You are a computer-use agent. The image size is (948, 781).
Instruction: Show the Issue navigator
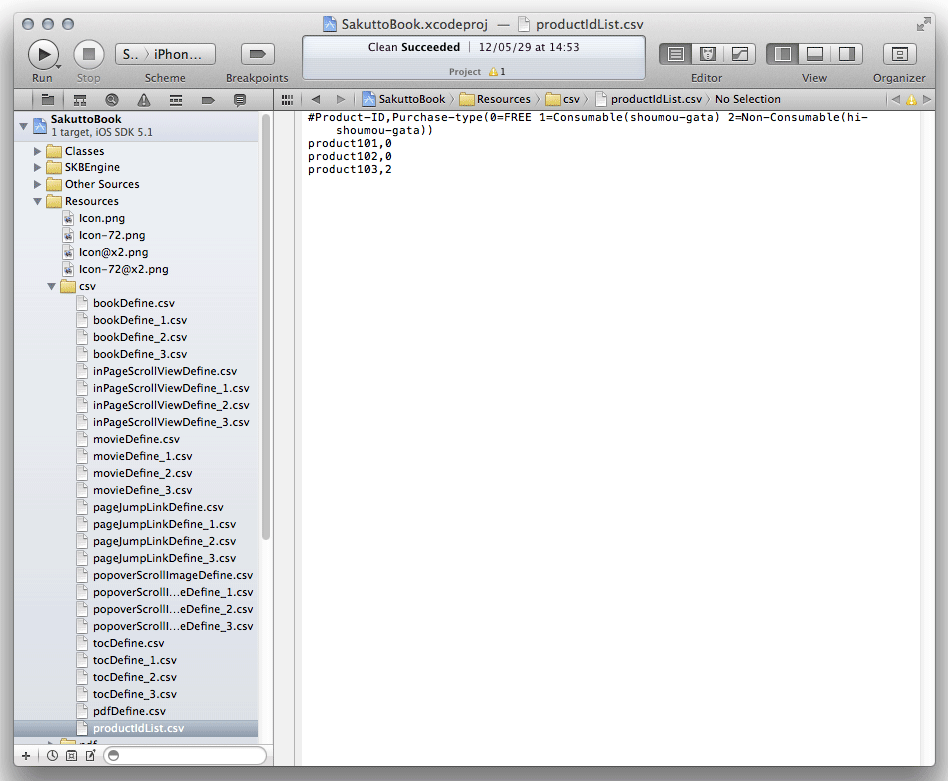pos(144,100)
